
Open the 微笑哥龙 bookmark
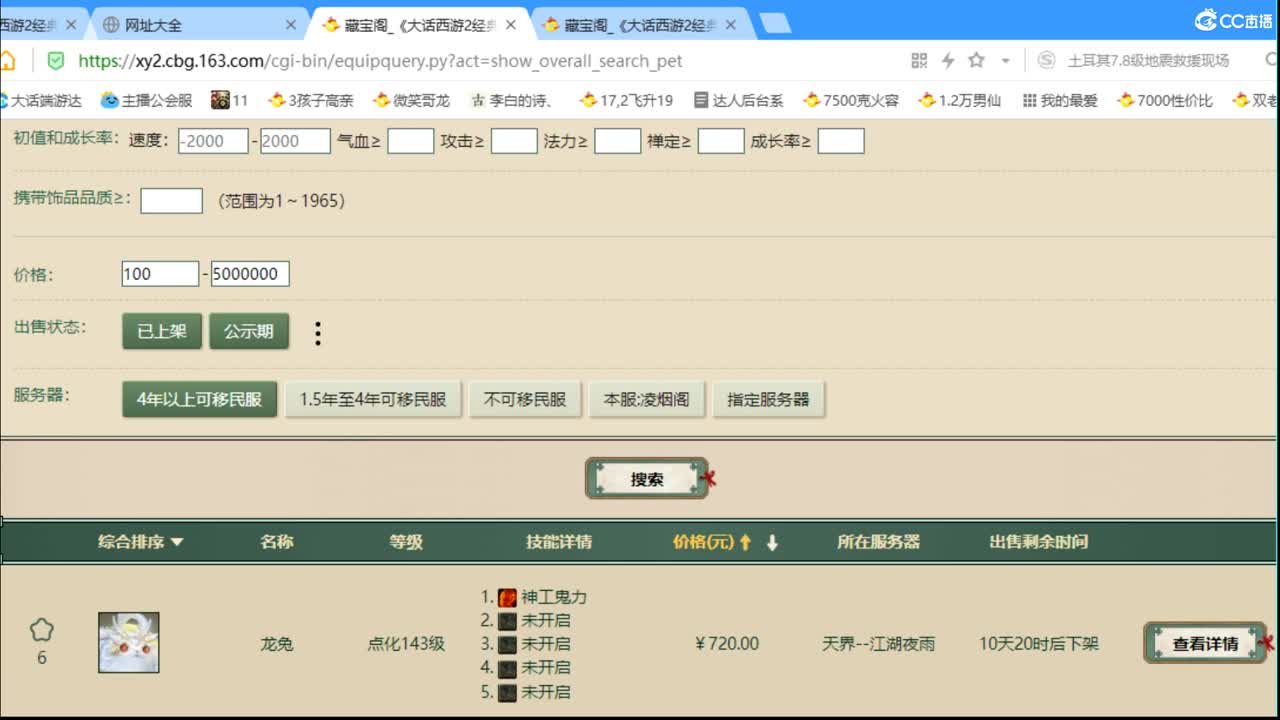pyautogui.click(x=412, y=100)
